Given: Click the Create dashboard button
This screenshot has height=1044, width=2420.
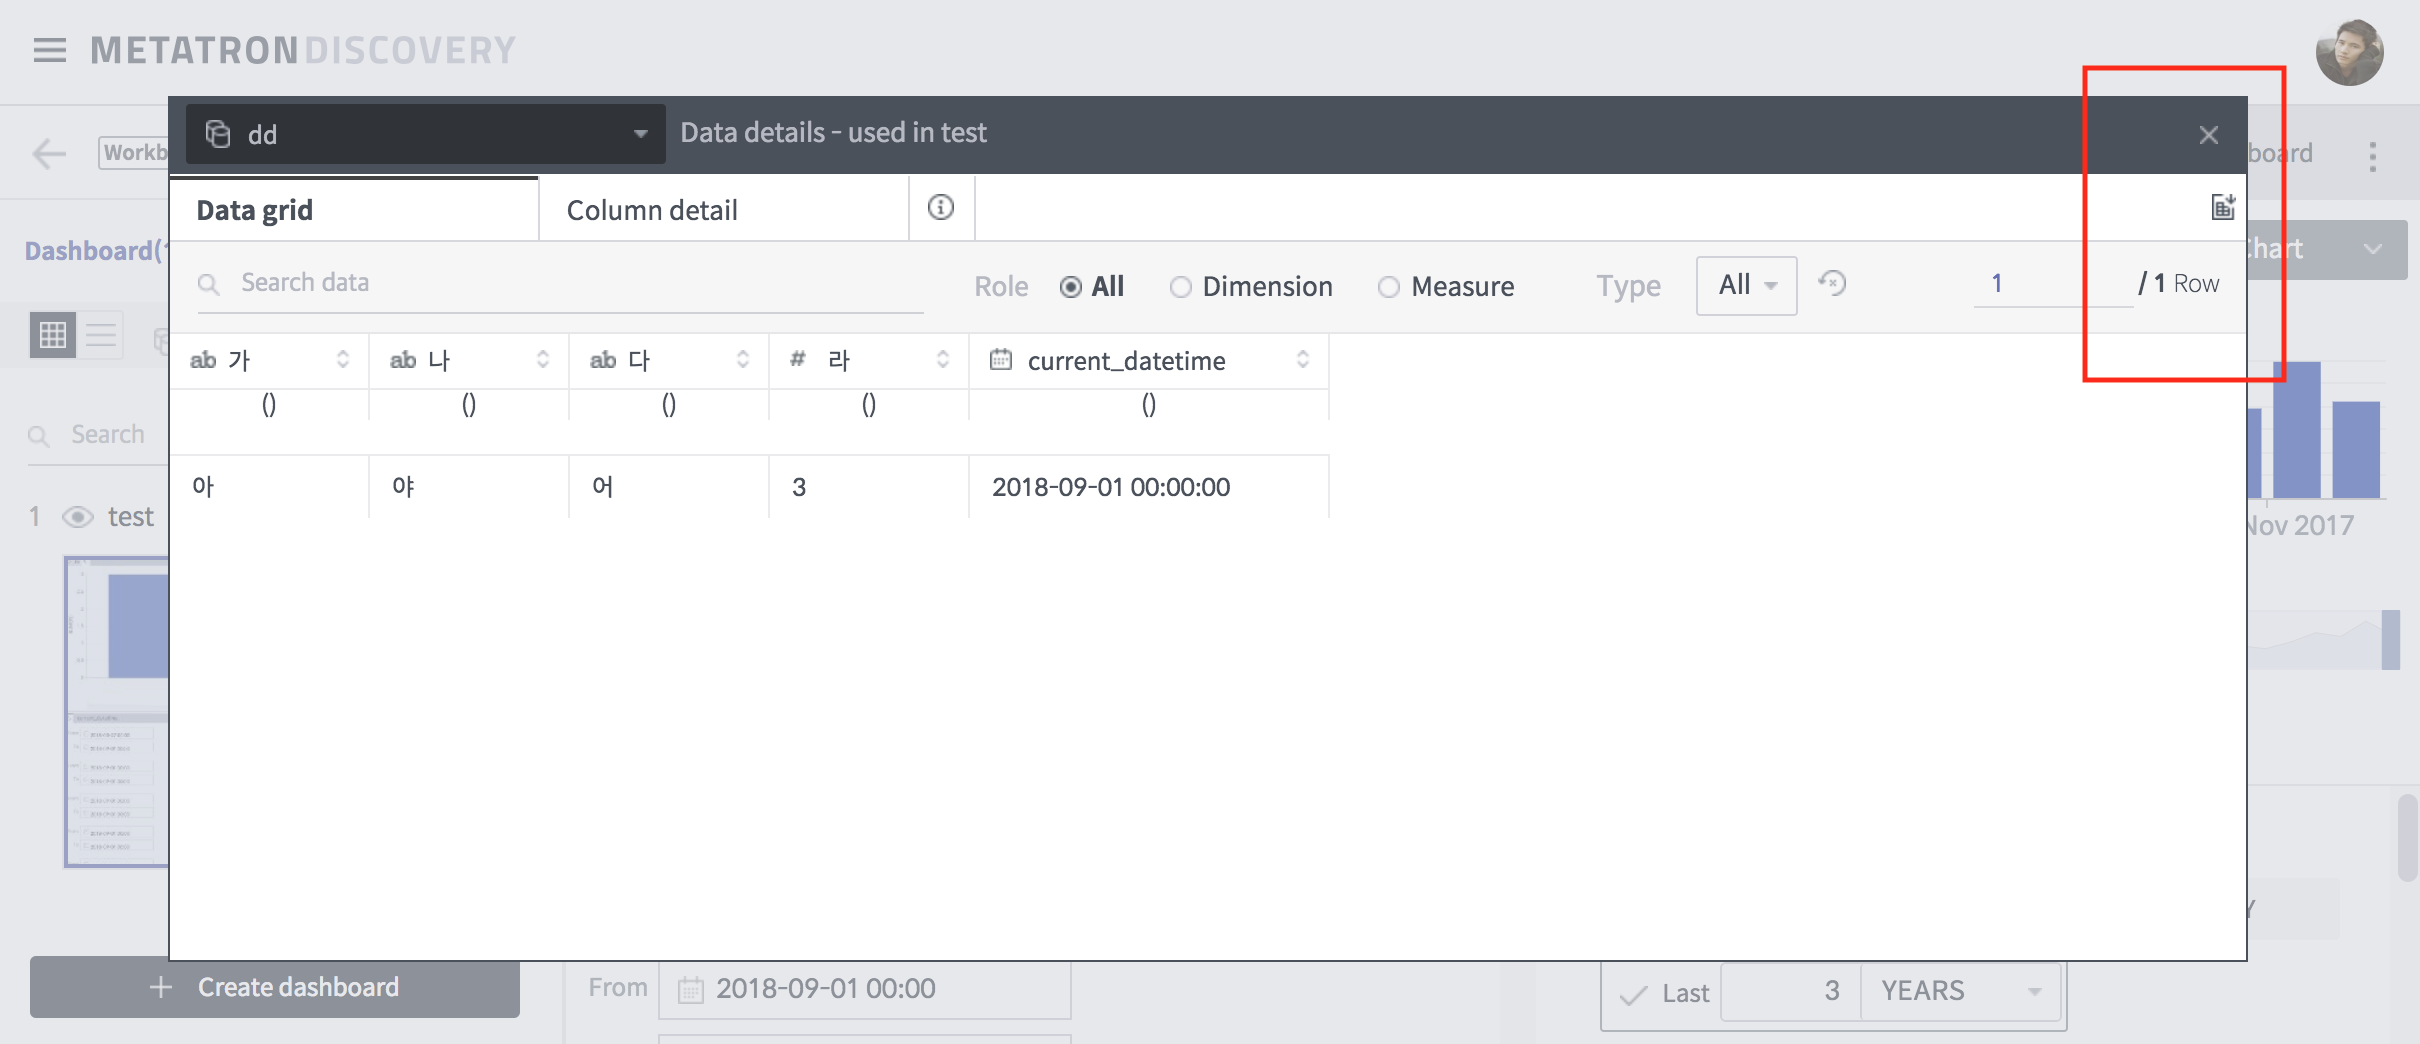Looking at the screenshot, I should click(x=275, y=987).
